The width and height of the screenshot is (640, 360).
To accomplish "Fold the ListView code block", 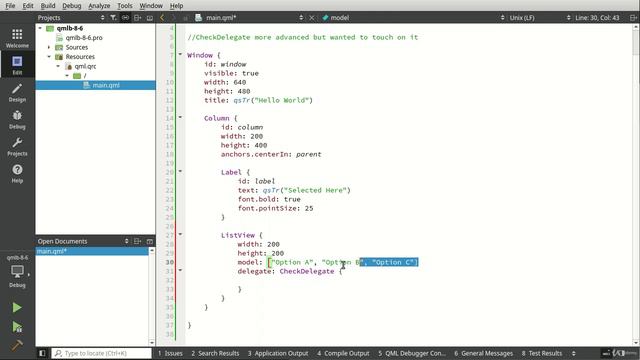I will pyautogui.click(x=180, y=235).
